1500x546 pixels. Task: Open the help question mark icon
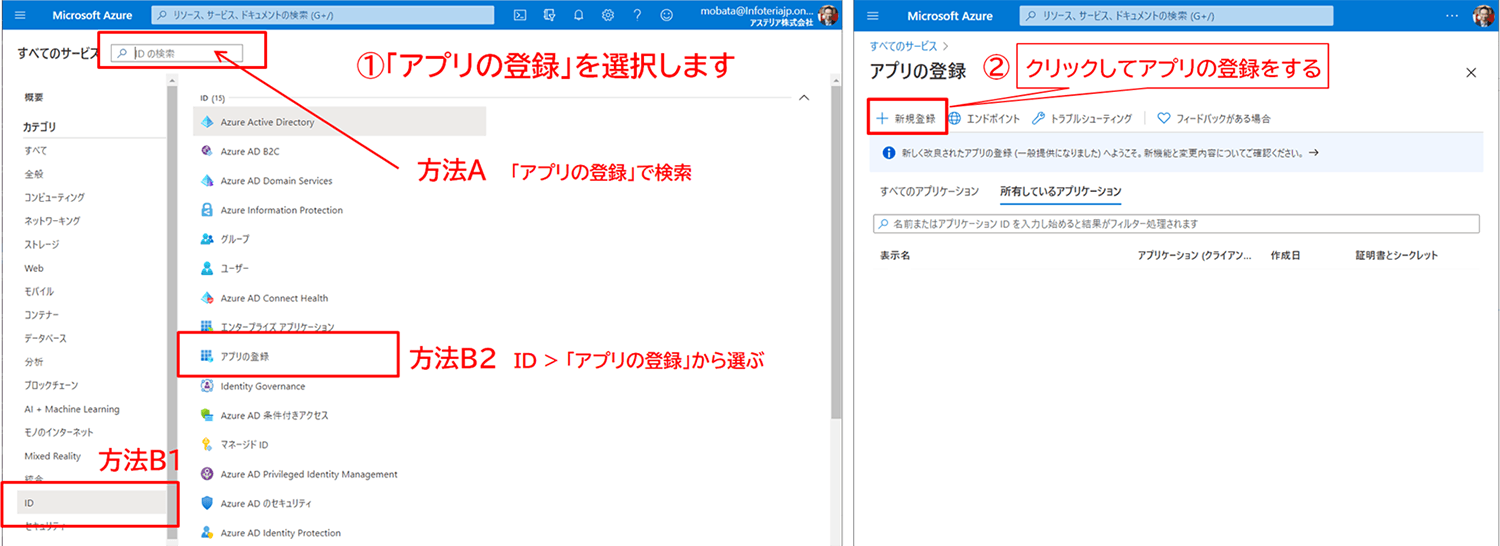pos(637,15)
